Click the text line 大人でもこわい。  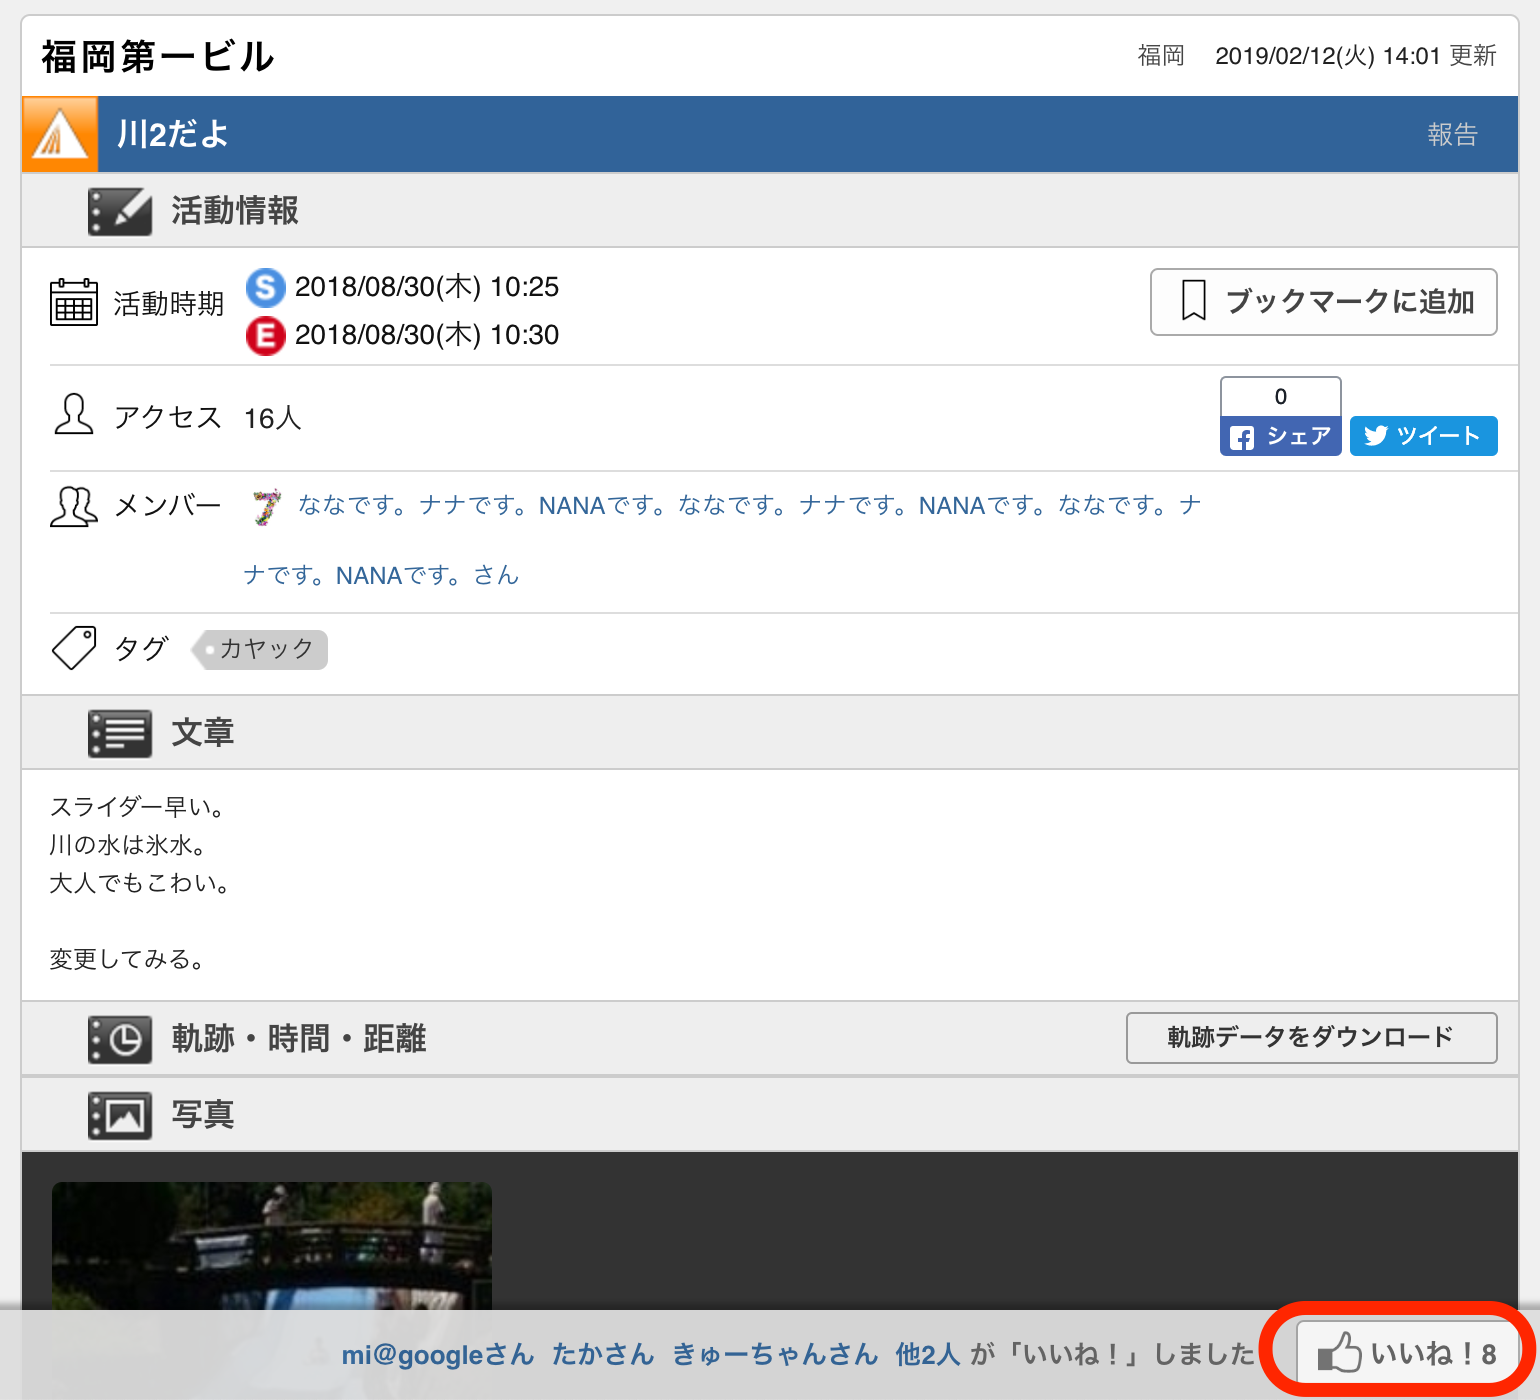click(140, 883)
